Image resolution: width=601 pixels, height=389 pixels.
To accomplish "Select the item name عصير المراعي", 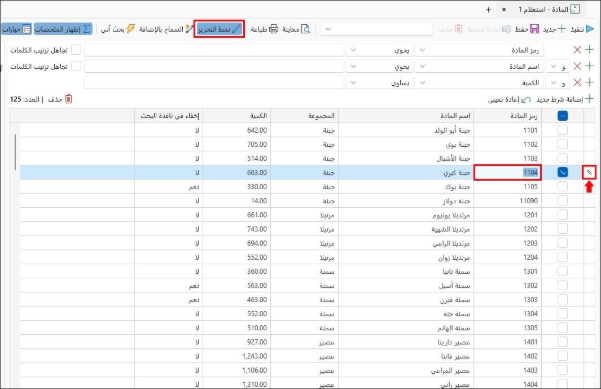I will coord(450,371).
